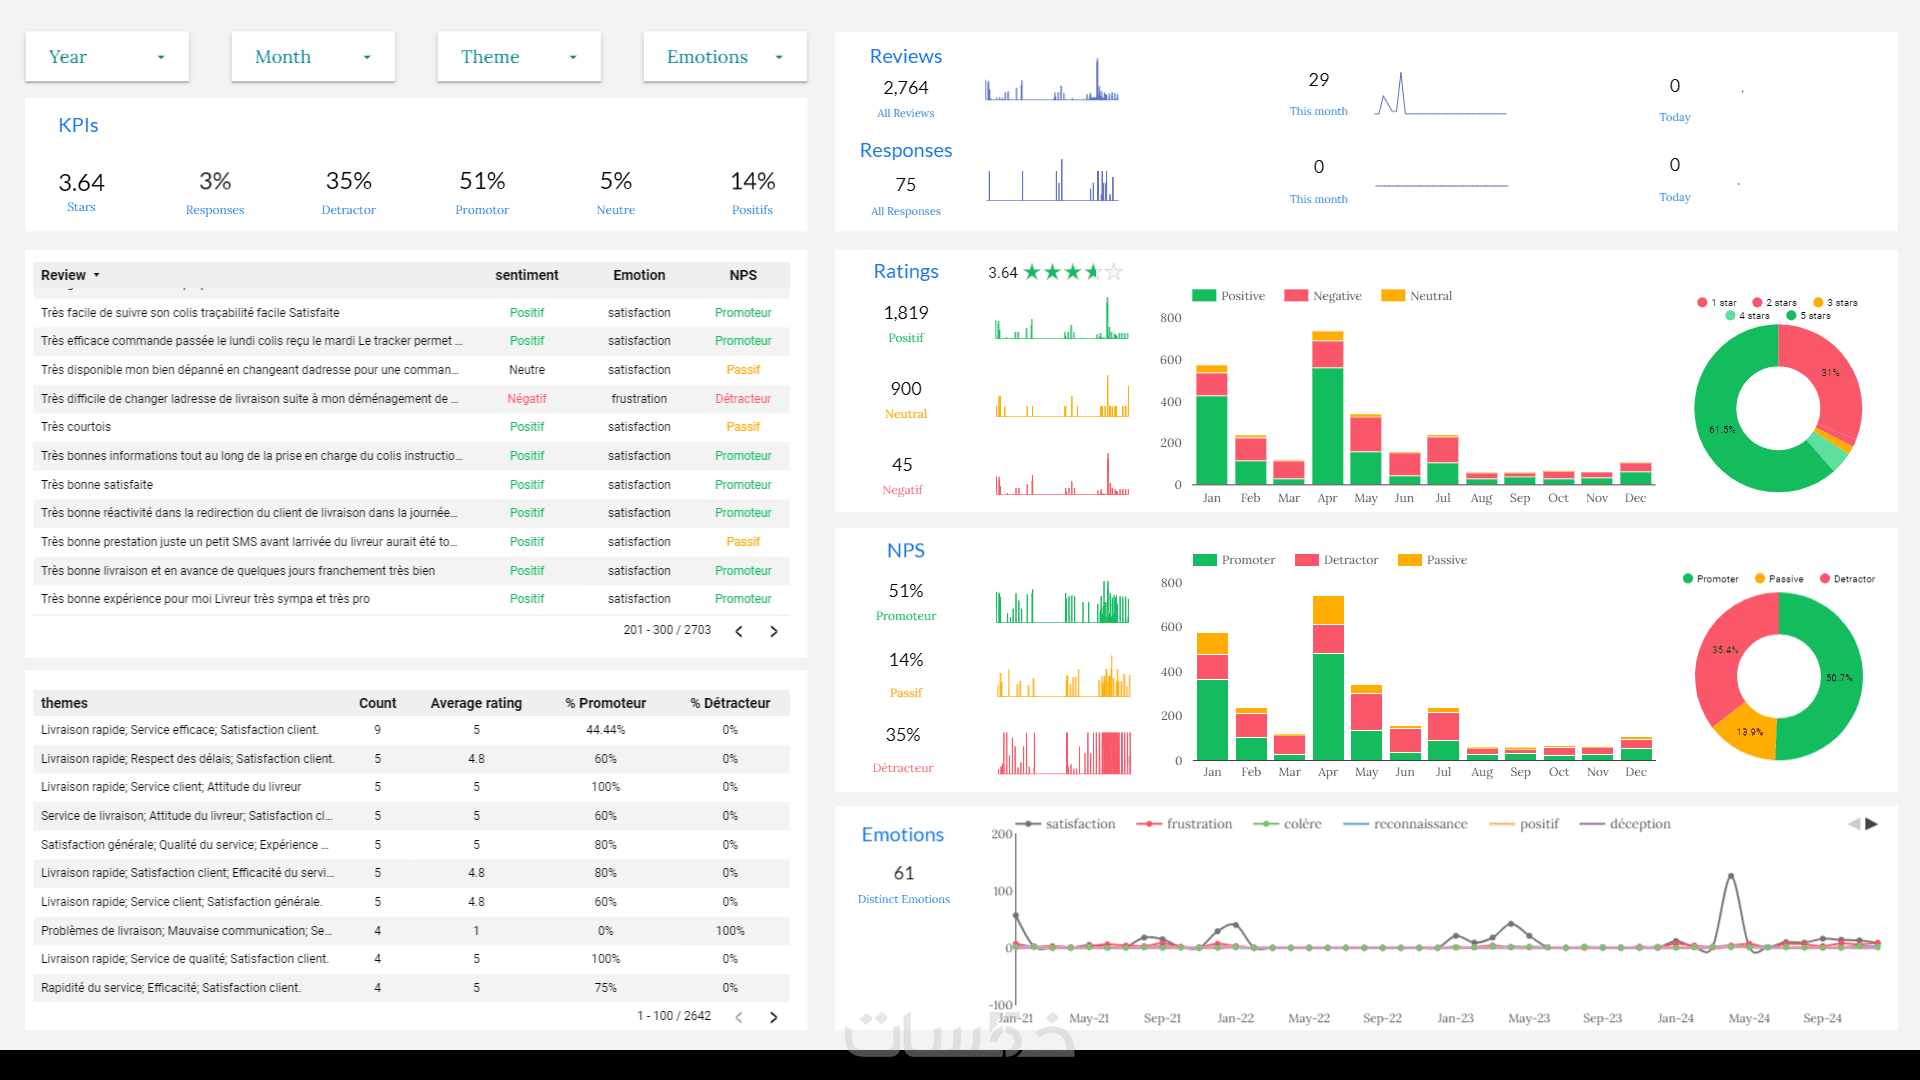Image resolution: width=1920 pixels, height=1080 pixels.
Task: Sort reviews table by NPS column header
Action: point(742,275)
